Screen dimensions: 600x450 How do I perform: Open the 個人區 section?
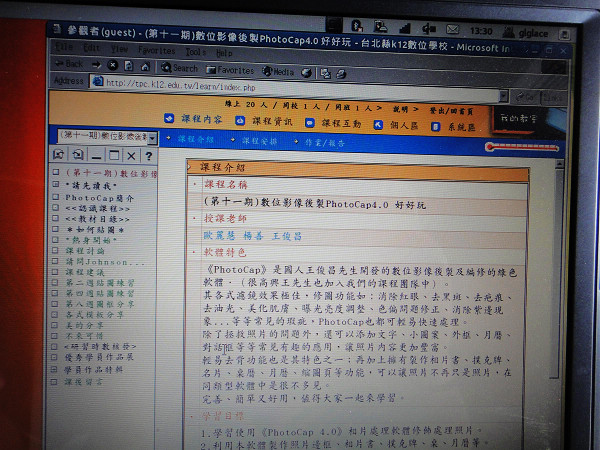[x=396, y=125]
